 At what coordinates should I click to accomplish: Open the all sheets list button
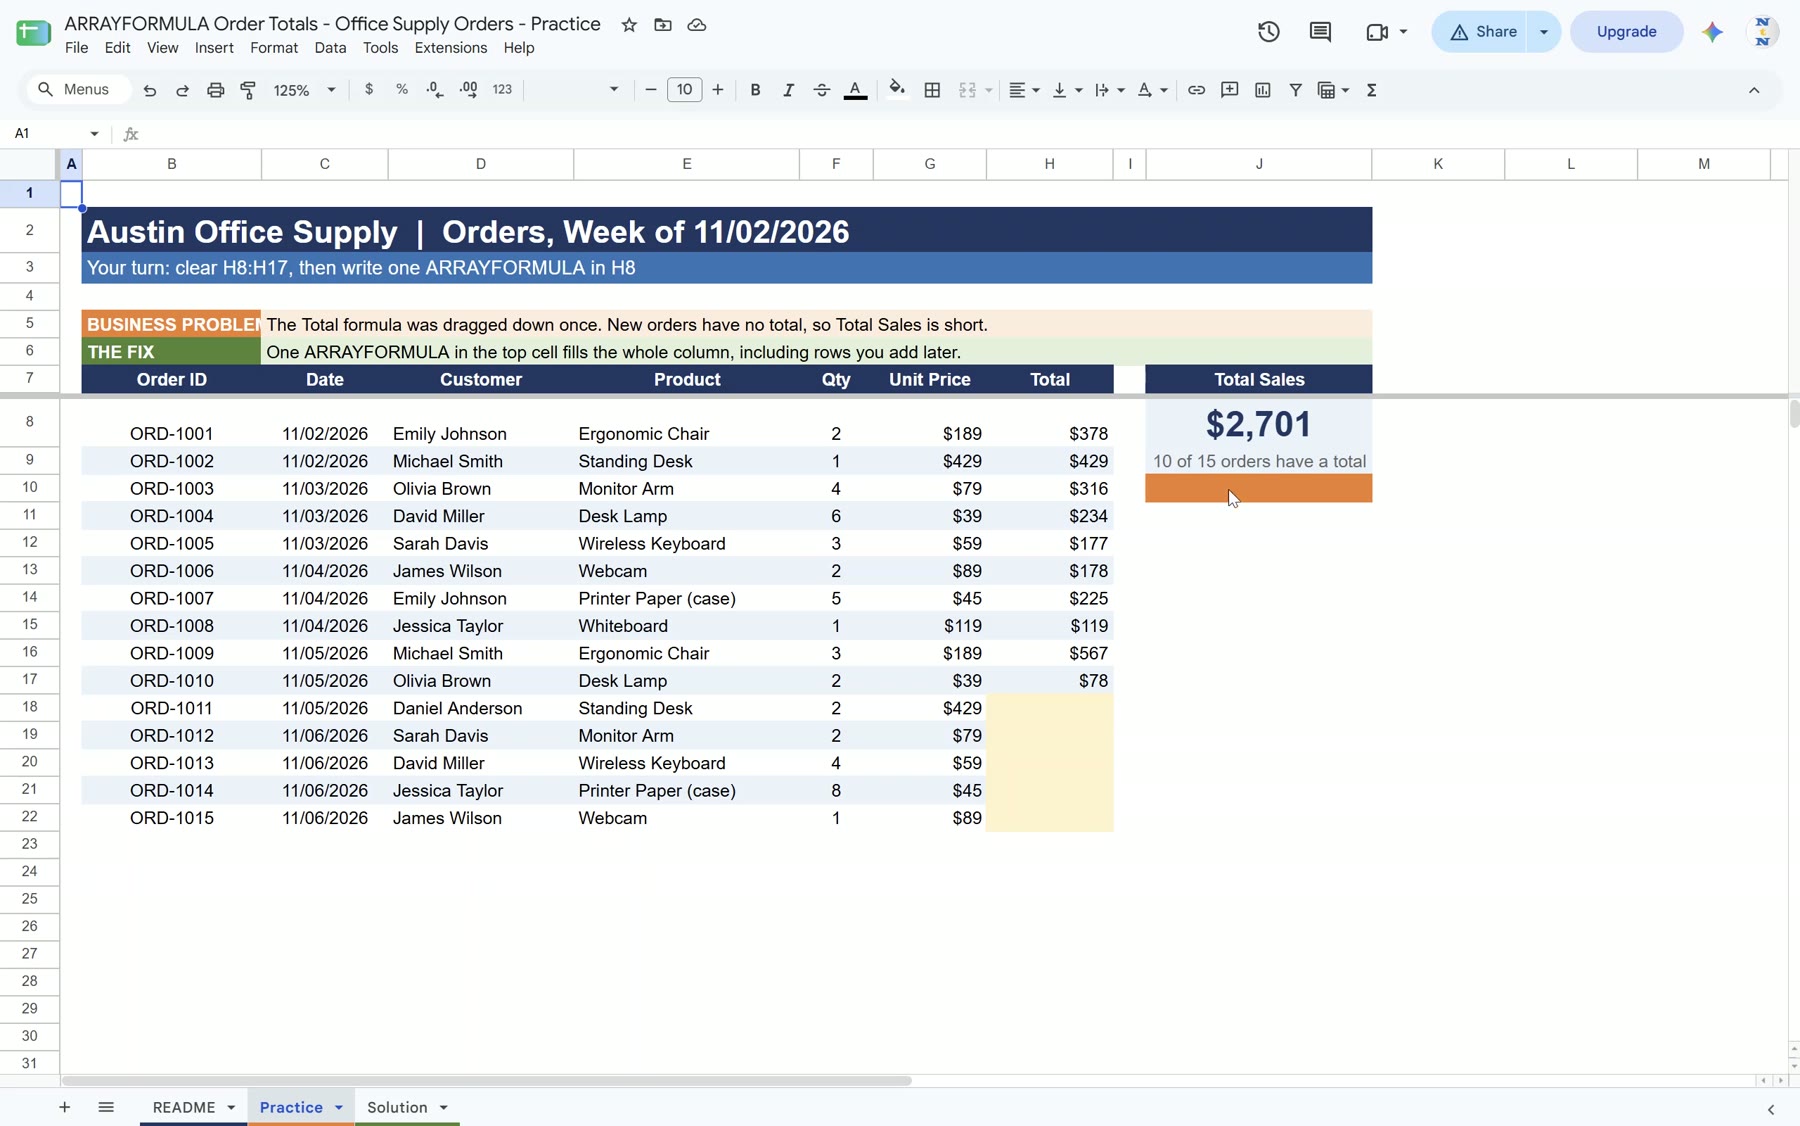(106, 1107)
